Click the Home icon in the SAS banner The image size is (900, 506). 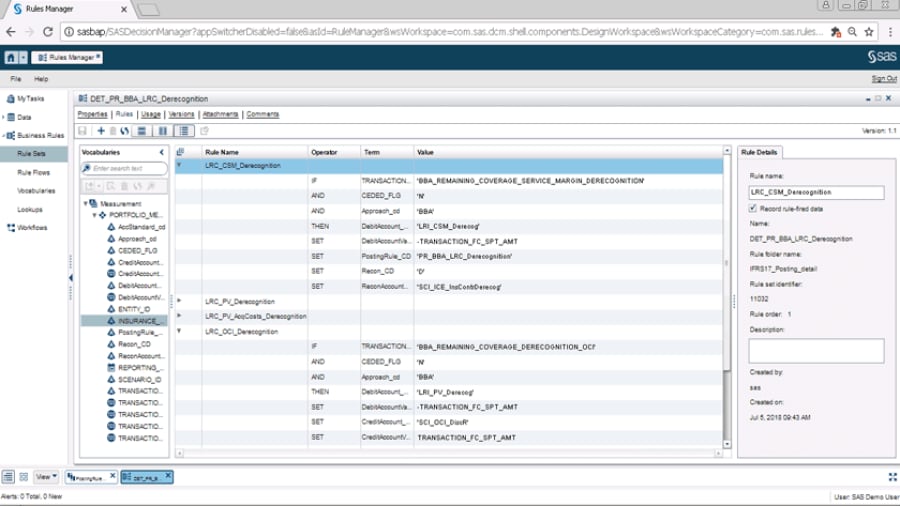[x=10, y=57]
